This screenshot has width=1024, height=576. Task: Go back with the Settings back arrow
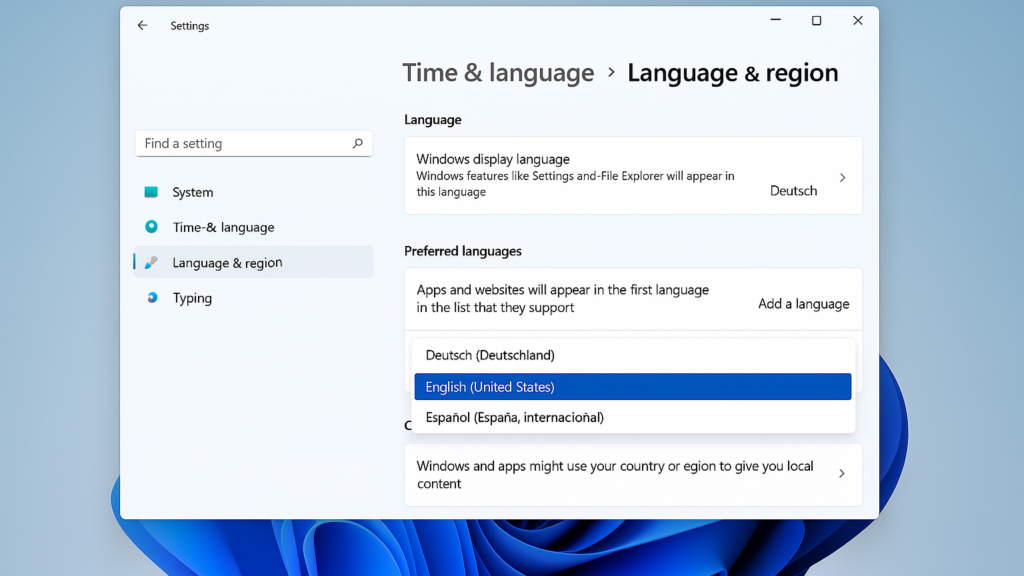[142, 25]
